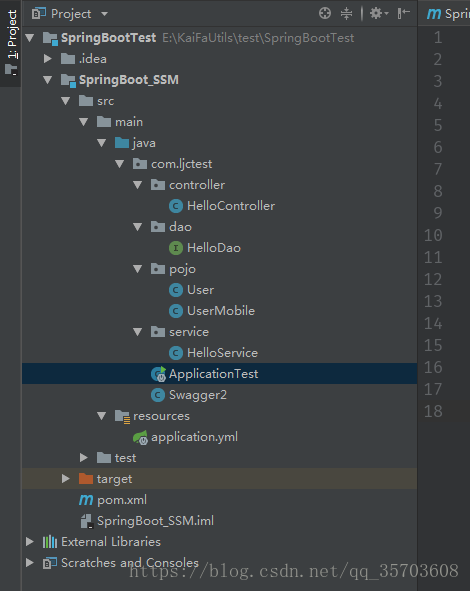Select the pom.xml file name
The height and width of the screenshot is (591, 470).
click(122, 500)
